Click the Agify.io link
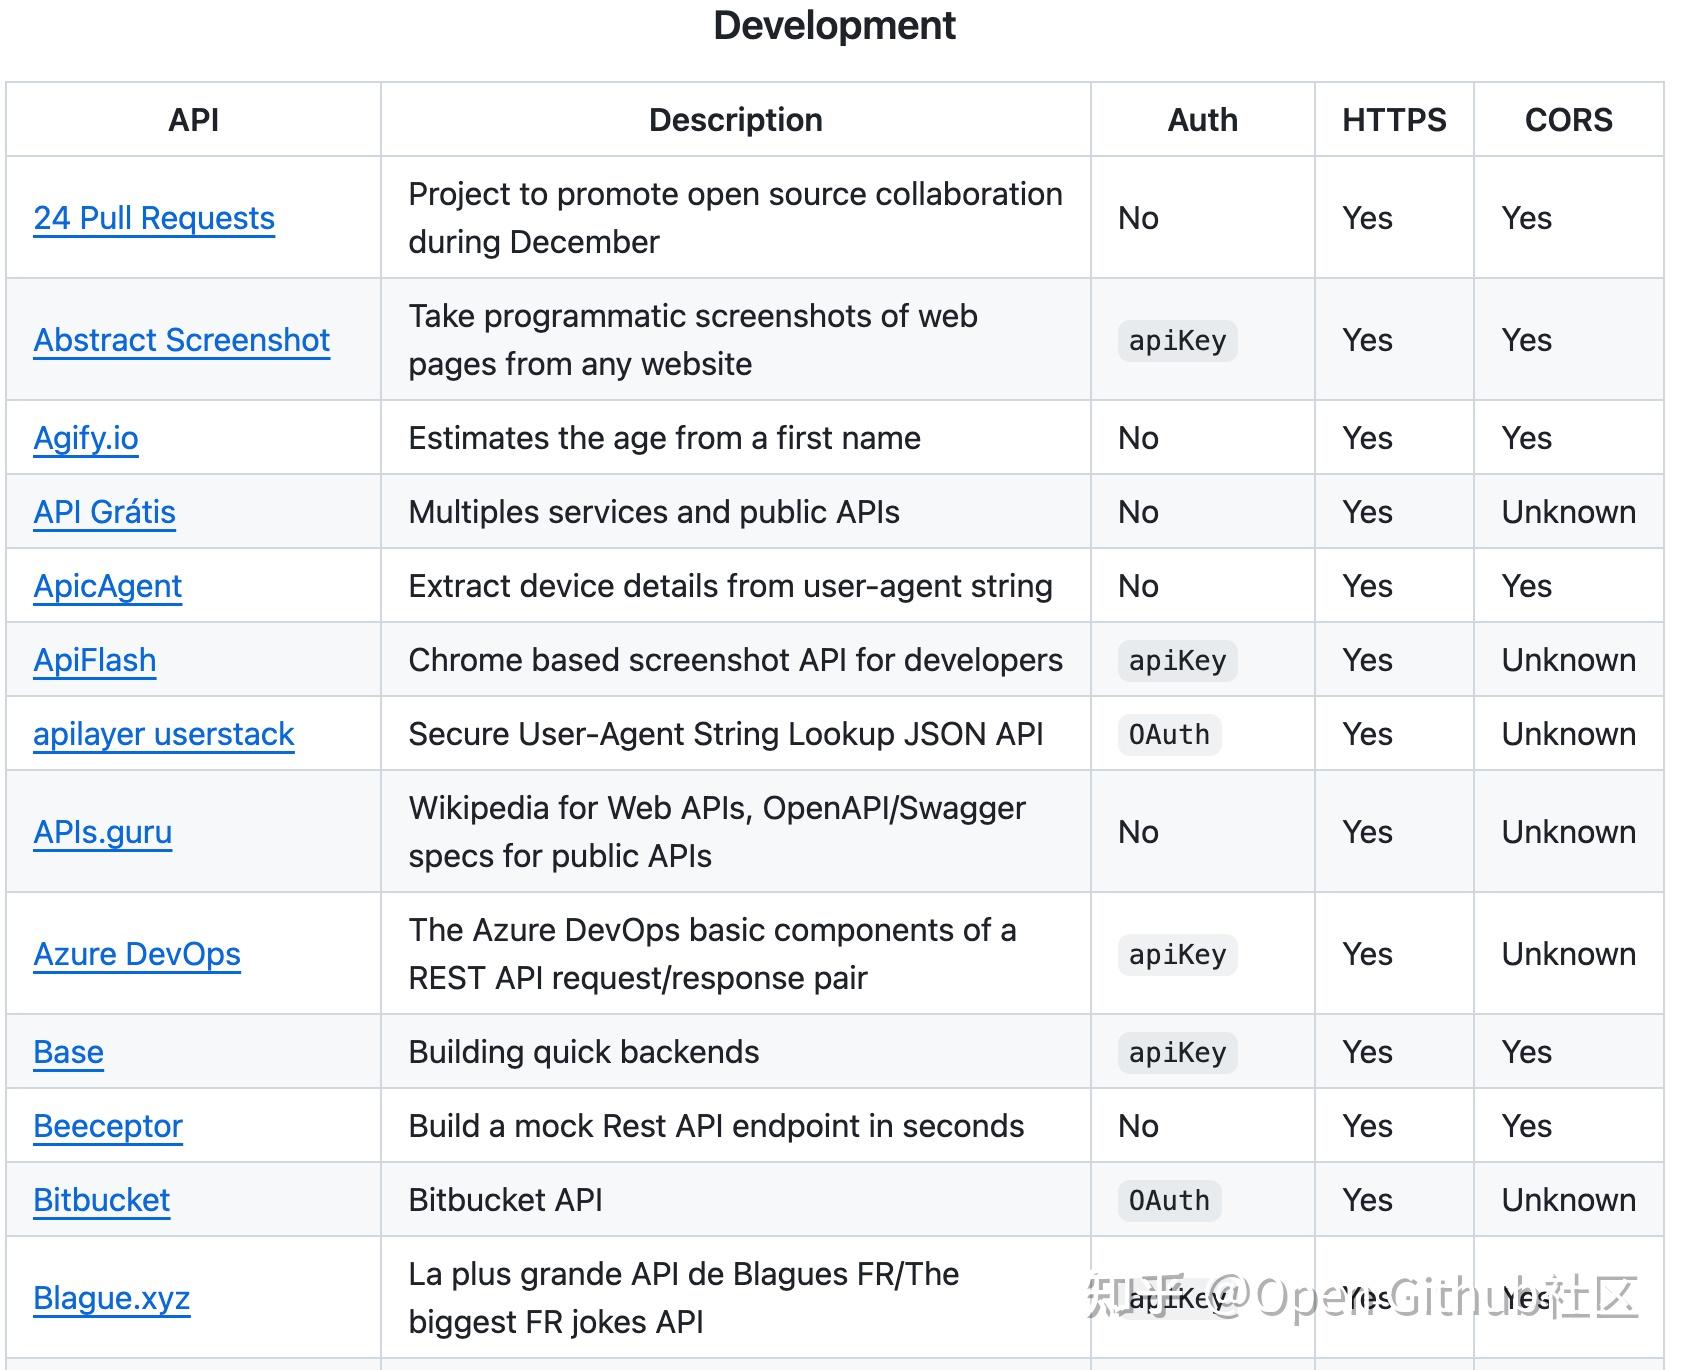This screenshot has height=1370, width=1682. 86,438
